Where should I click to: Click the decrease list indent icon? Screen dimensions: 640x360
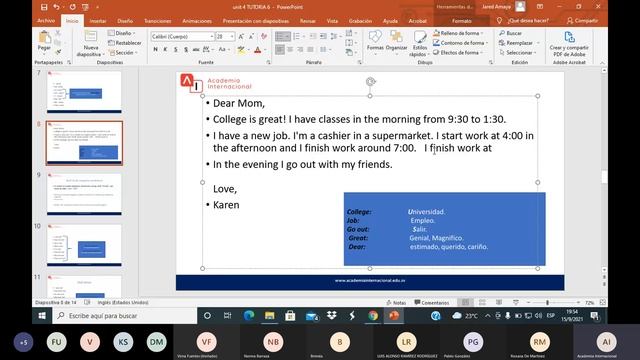click(x=313, y=36)
